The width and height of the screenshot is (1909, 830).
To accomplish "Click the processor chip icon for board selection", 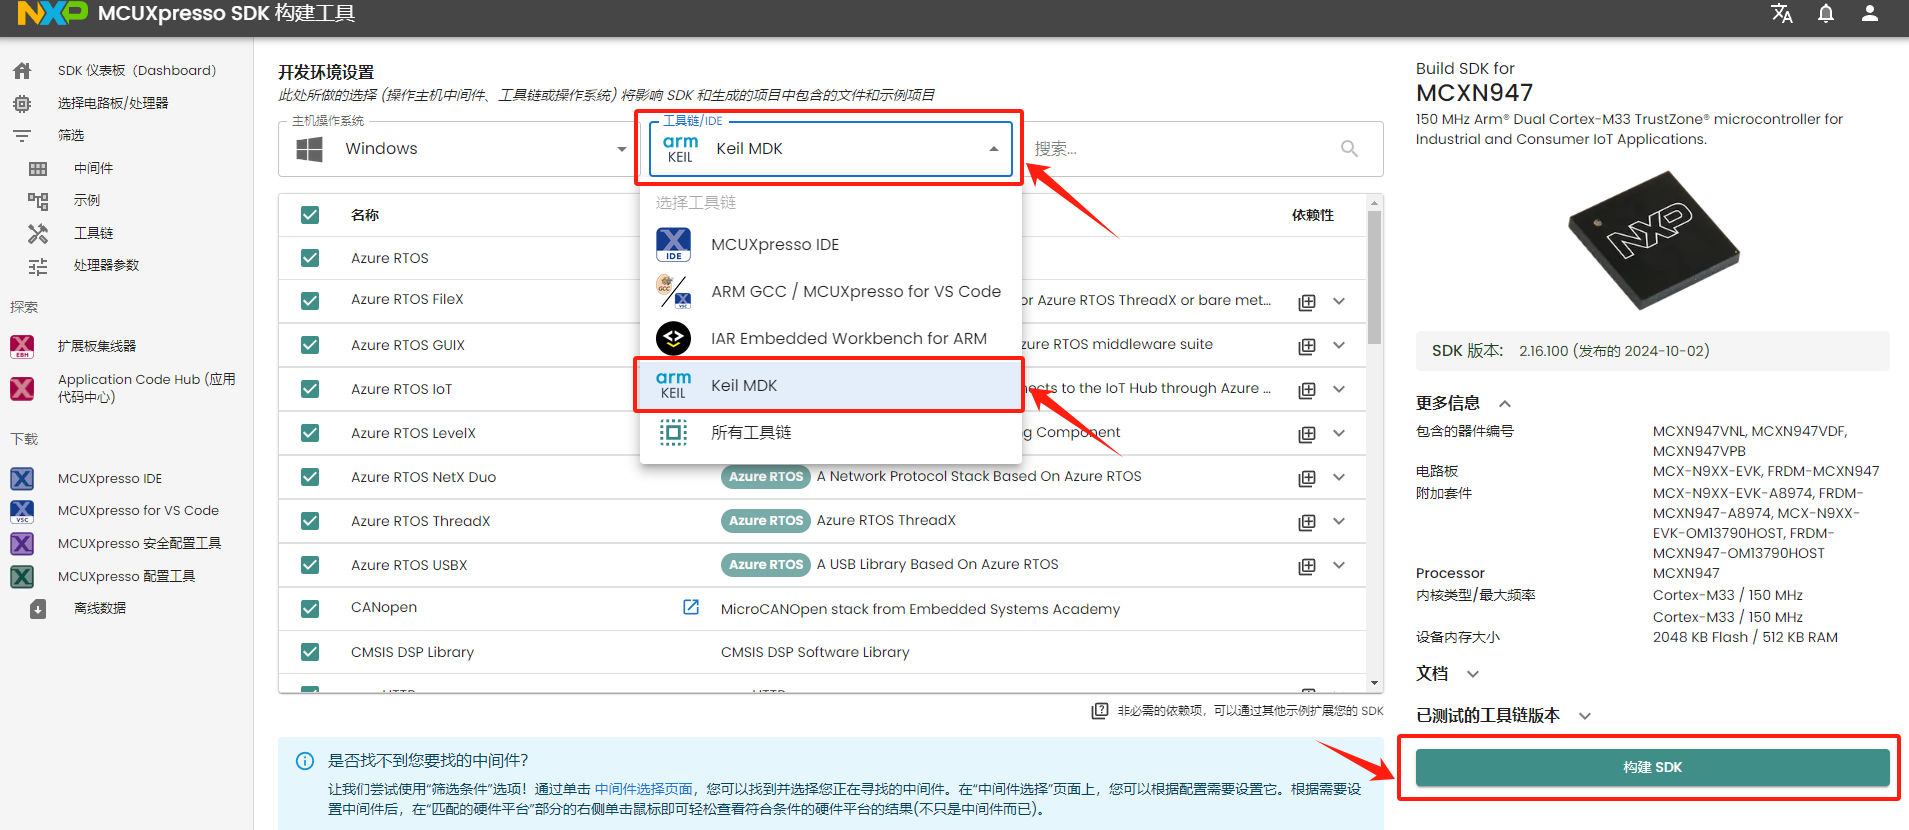I will coord(22,104).
